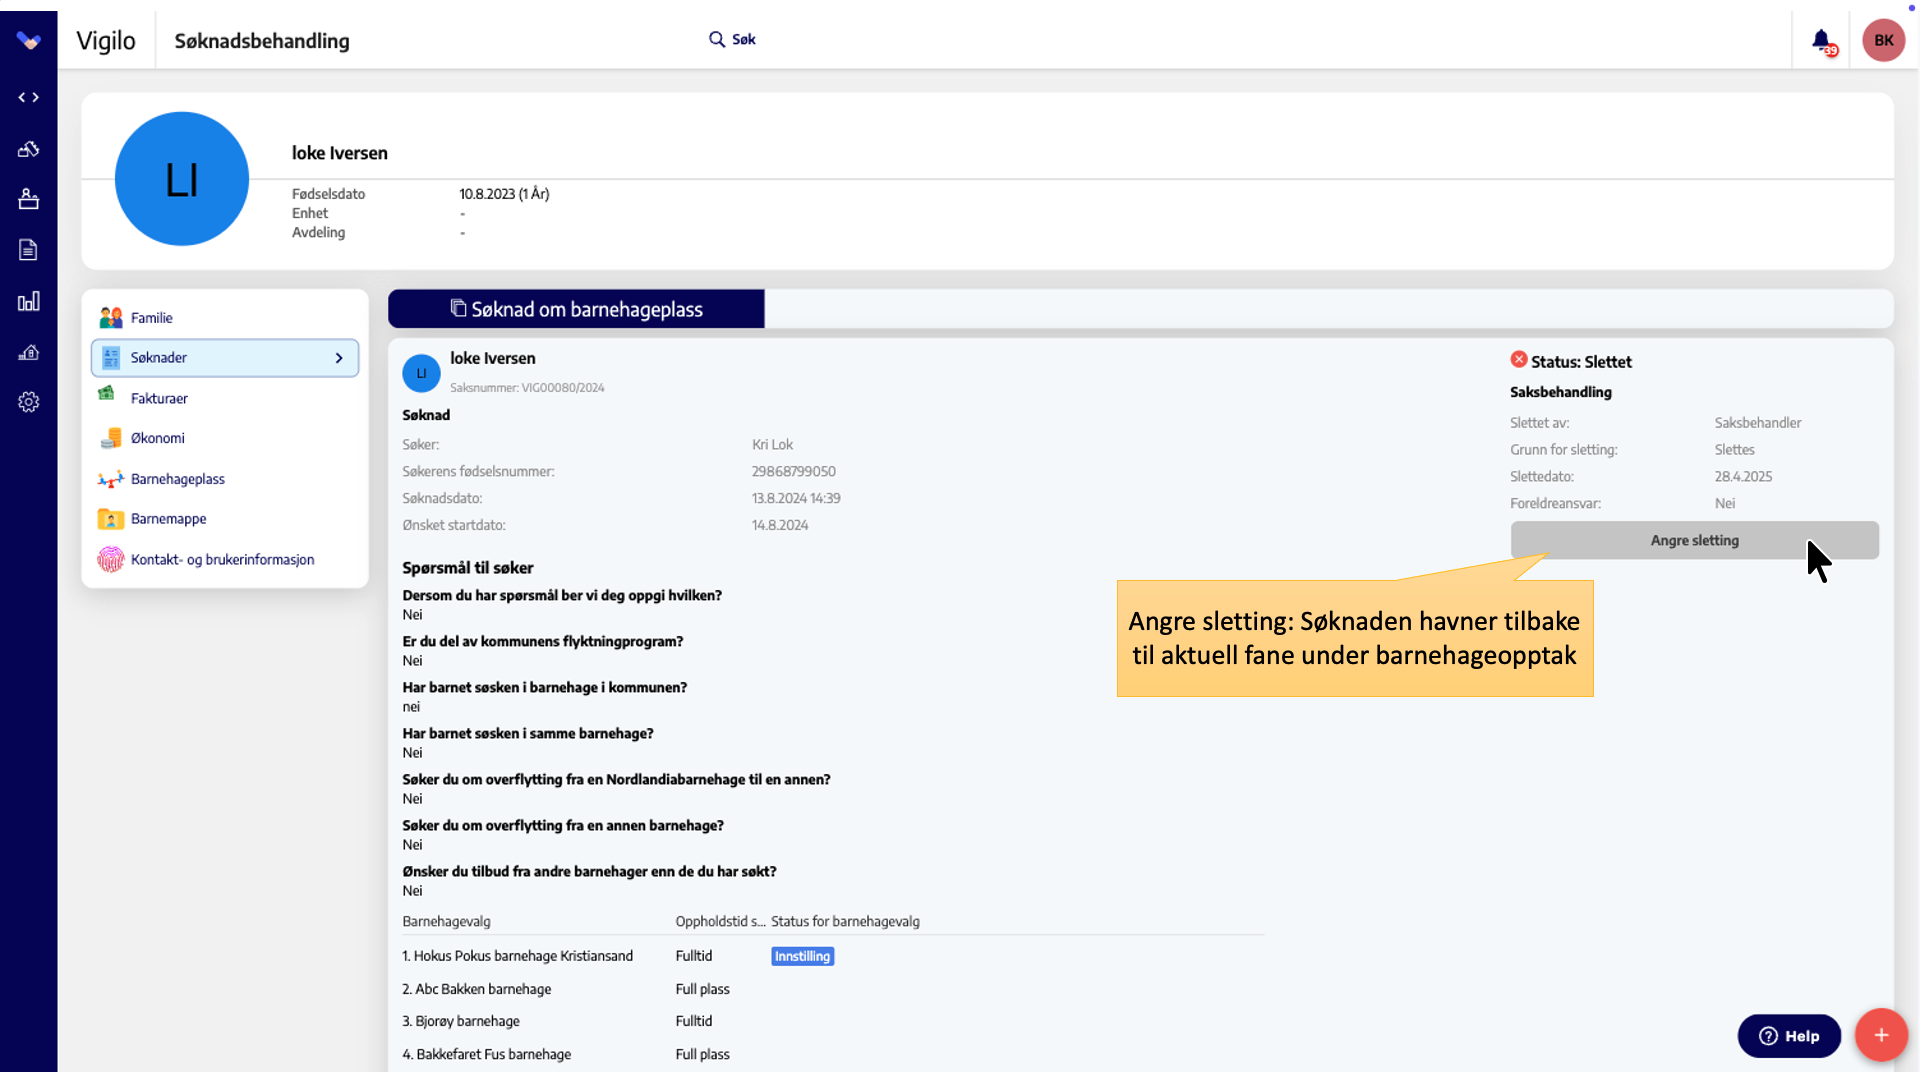This screenshot has height=1080, width=1920.
Task: Open the bar chart statistics sidebar icon
Action: tap(29, 301)
